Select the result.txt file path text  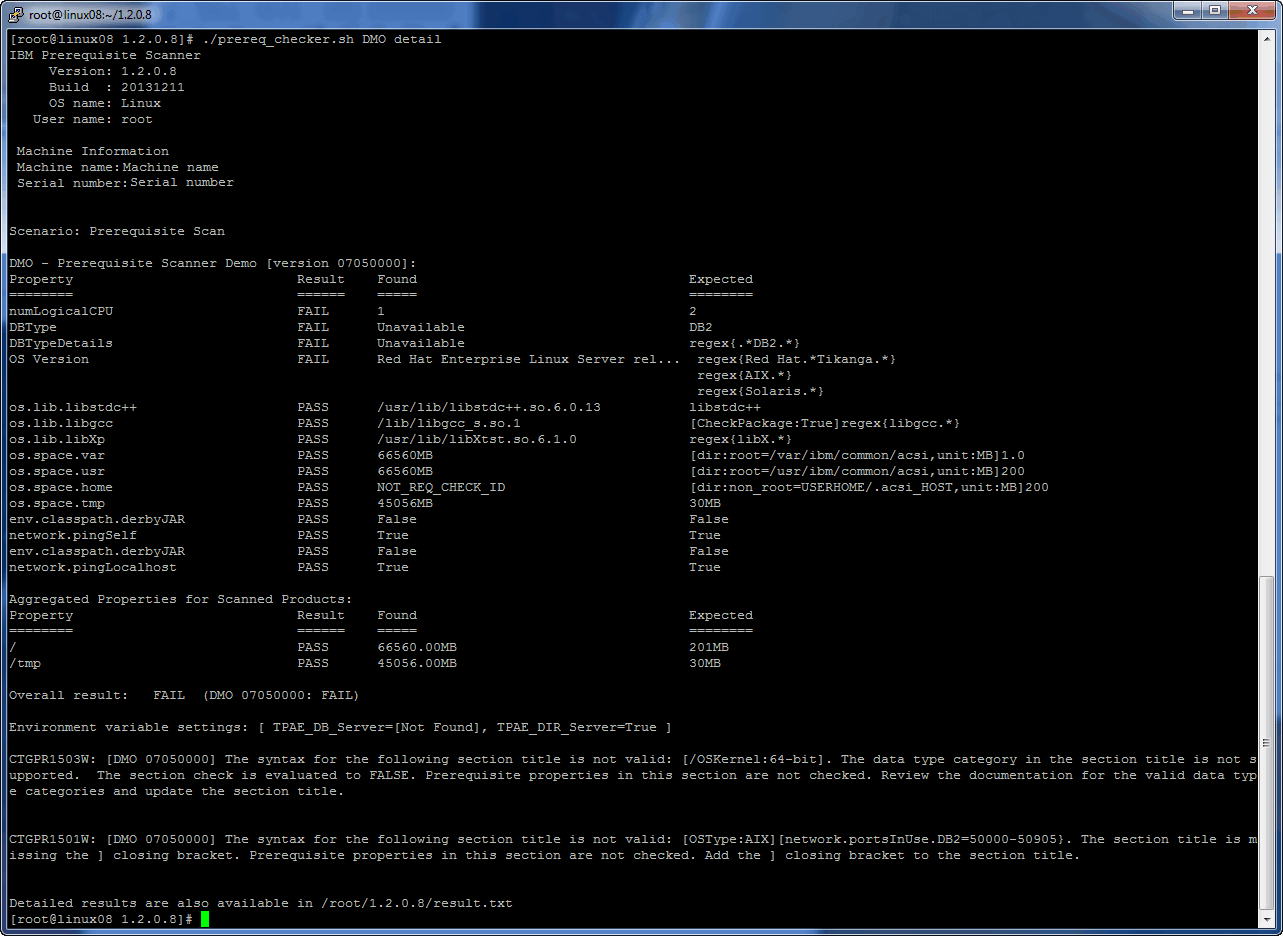point(419,902)
